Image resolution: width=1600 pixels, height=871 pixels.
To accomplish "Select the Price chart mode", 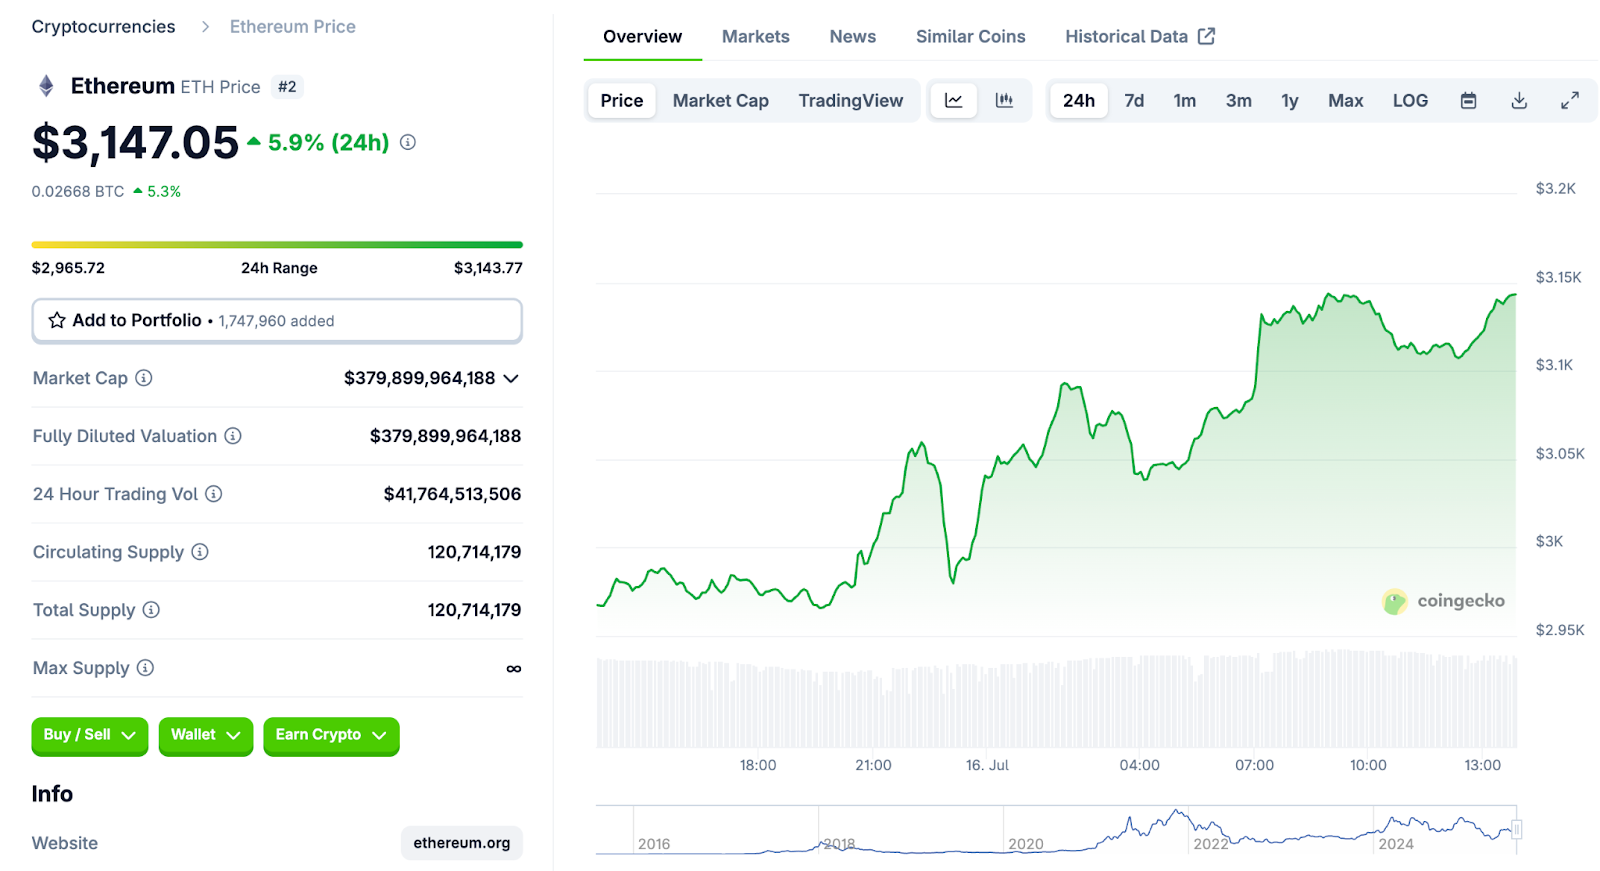I will coord(622,100).
